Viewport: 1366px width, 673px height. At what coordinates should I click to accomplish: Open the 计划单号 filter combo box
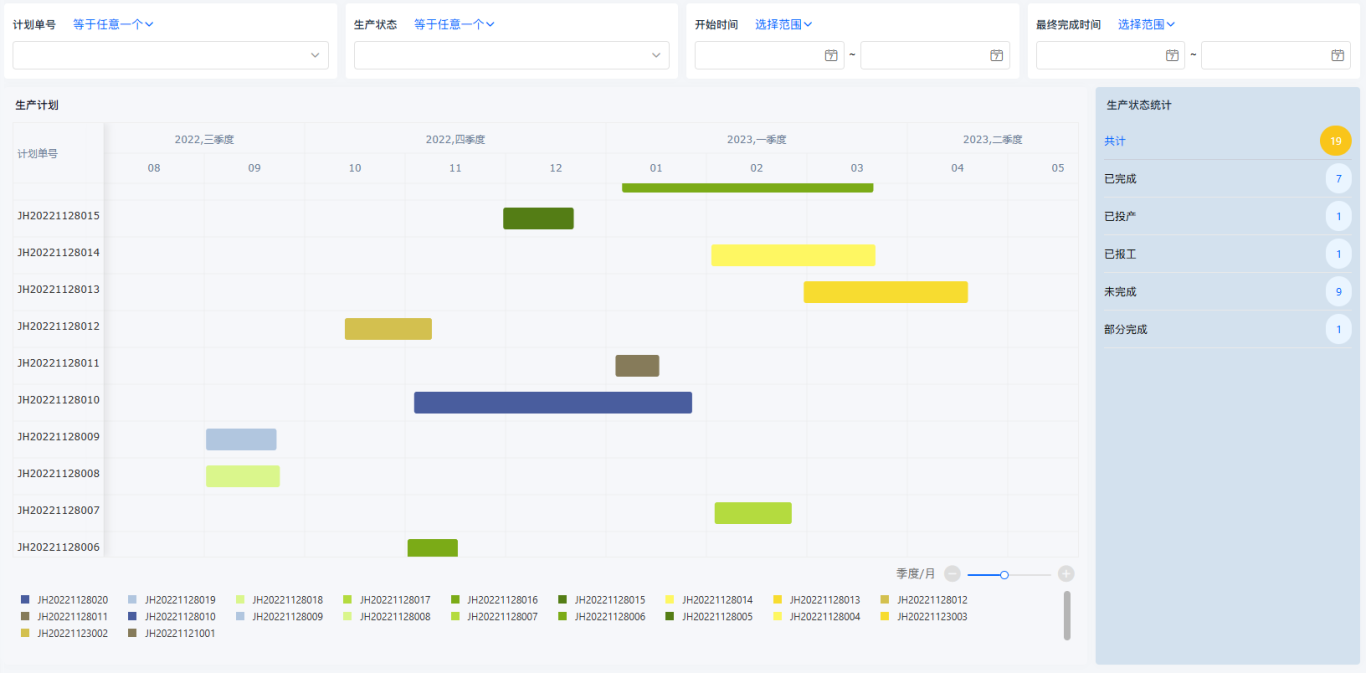tap(170, 55)
